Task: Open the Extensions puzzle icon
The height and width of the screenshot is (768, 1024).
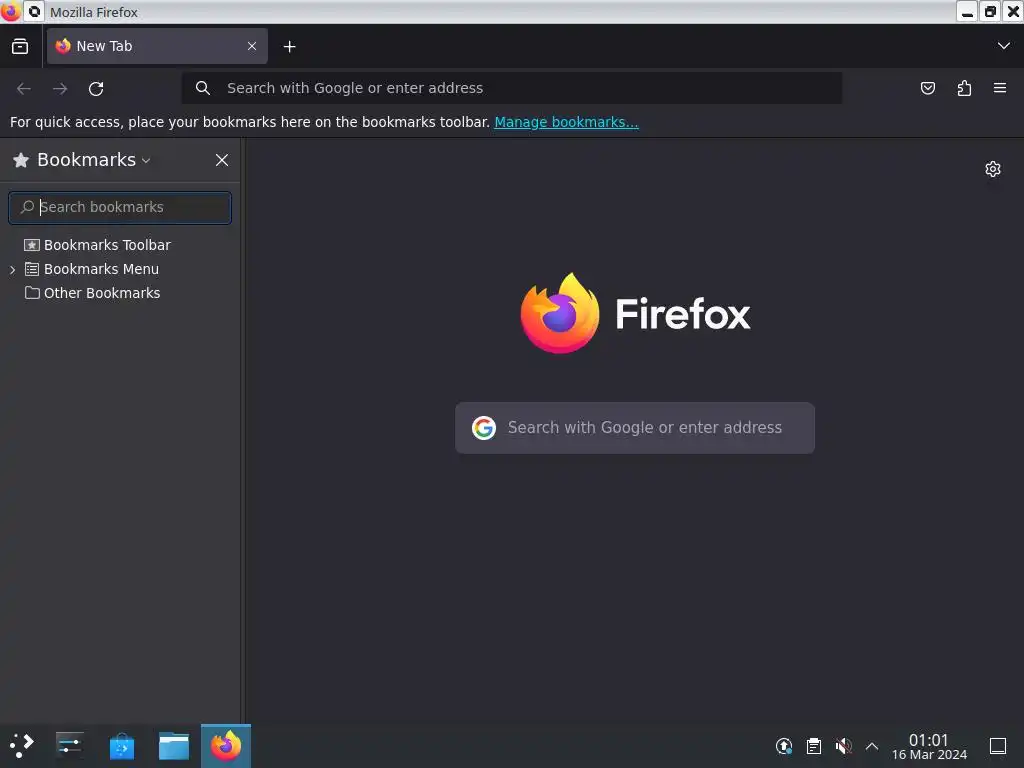Action: 964,88
